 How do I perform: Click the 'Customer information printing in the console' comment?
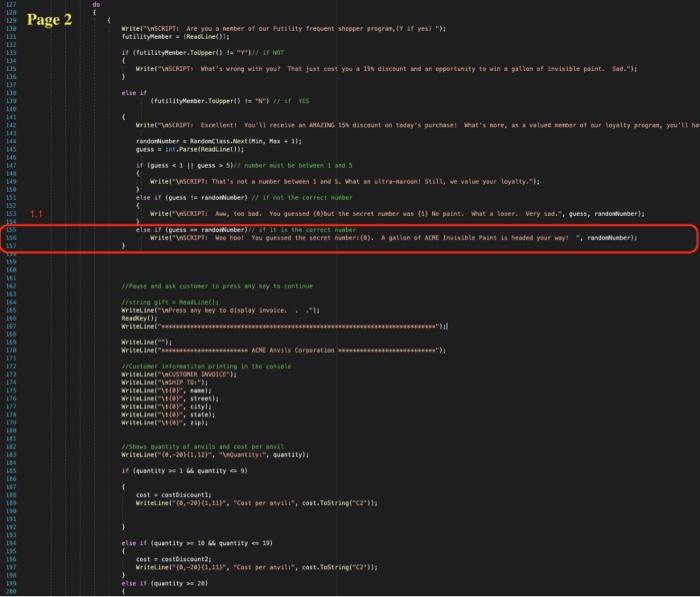click(206, 366)
